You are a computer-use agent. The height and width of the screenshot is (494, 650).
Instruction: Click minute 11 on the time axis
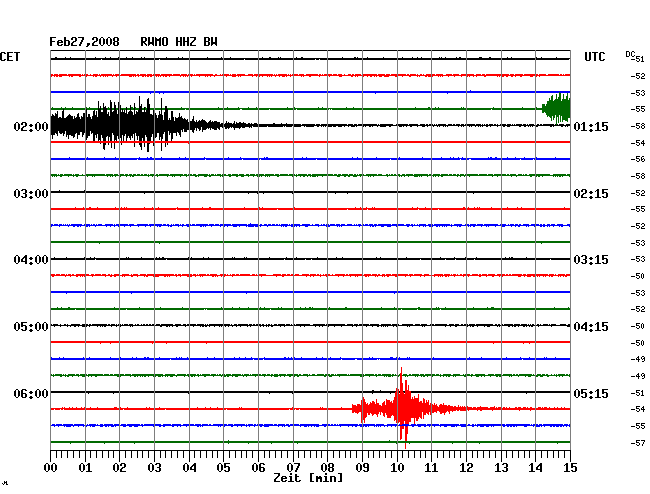tap(431, 467)
